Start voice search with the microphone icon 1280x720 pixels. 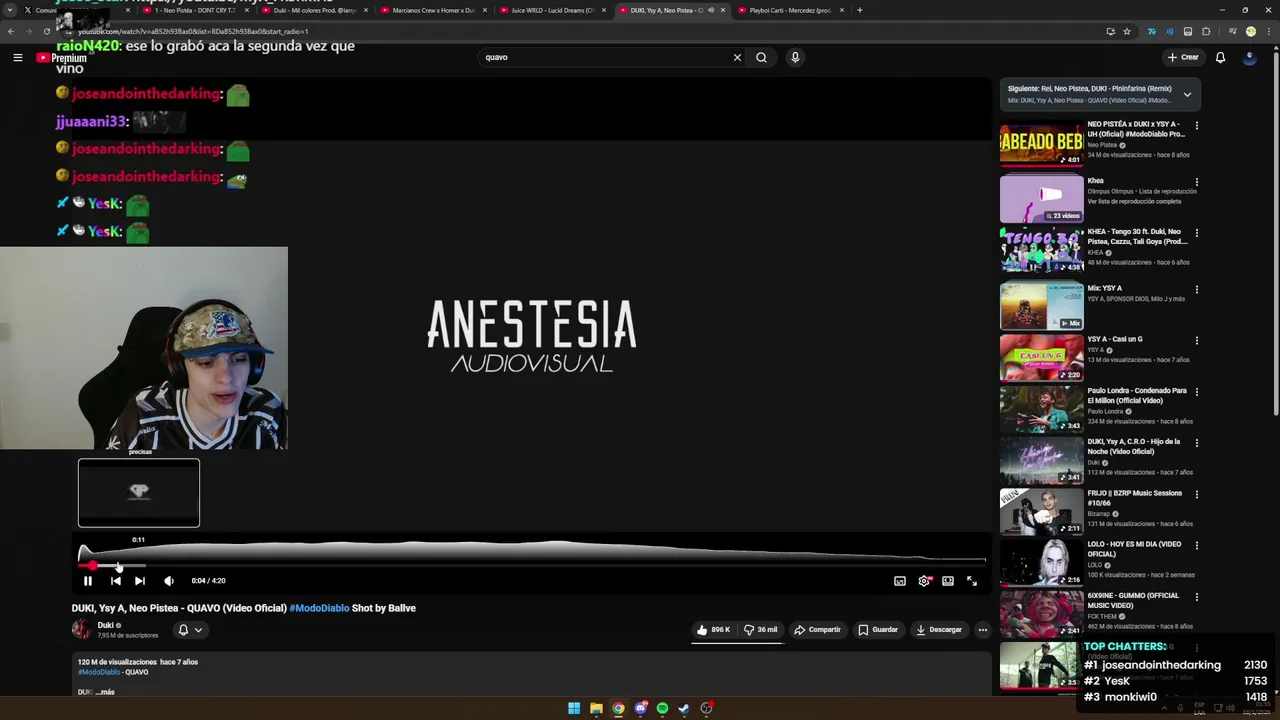click(x=795, y=57)
